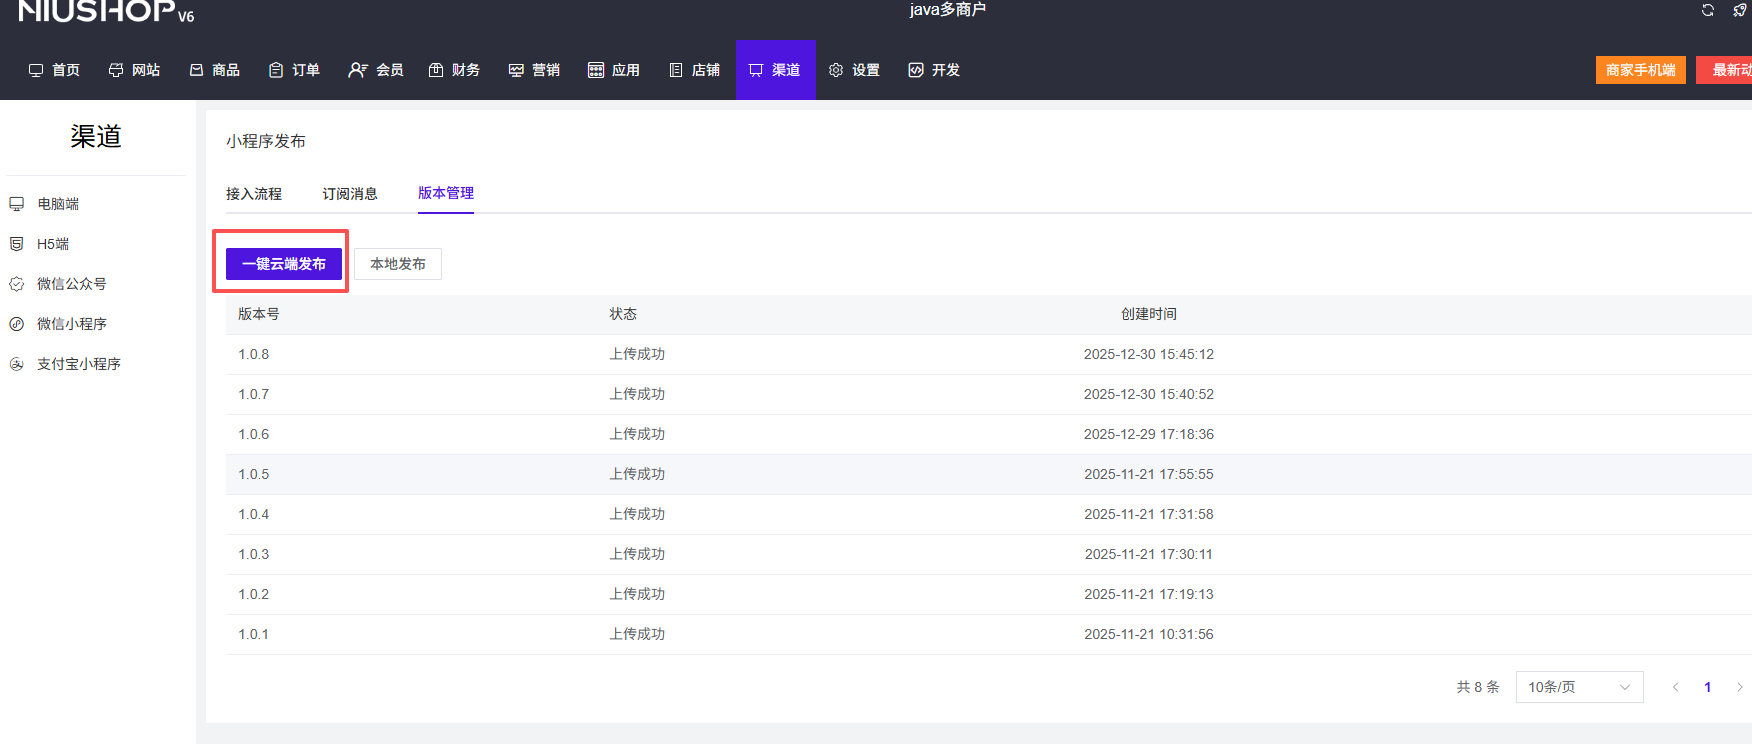Click the previous page arrow in pagination
This screenshot has width=1752, height=744.
(x=1676, y=687)
